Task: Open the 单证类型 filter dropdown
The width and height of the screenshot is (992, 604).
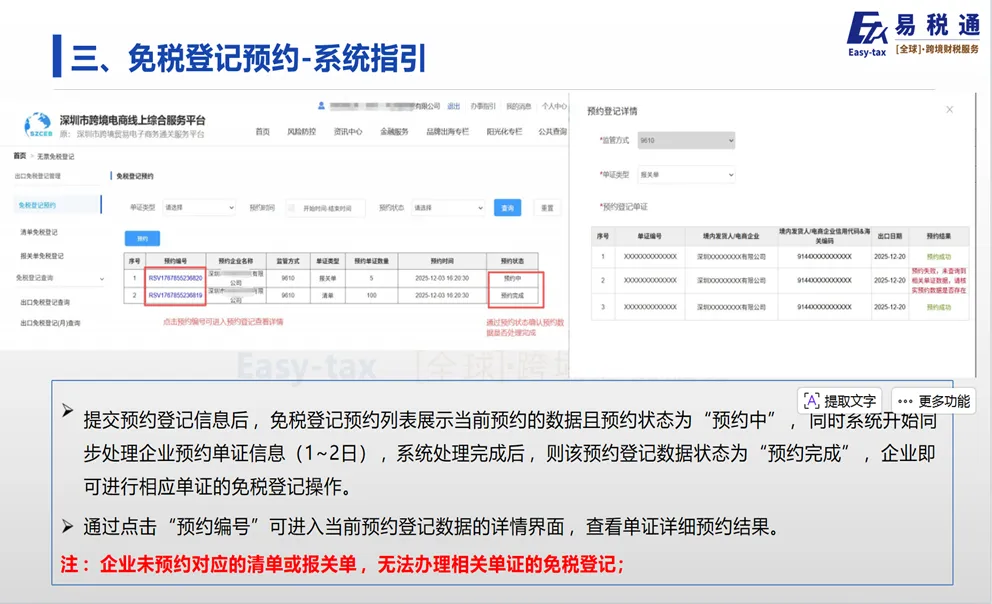Action: (x=199, y=208)
